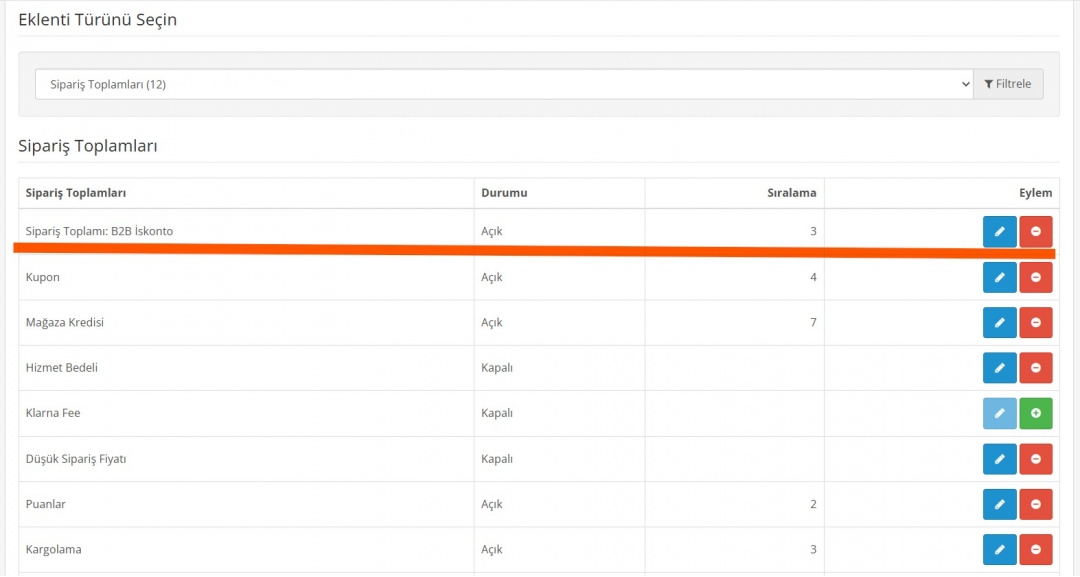Viewport: 1080px width, 577px height.
Task: Edit the Düşük Sipariş Fiyatı entry
Action: point(999,459)
